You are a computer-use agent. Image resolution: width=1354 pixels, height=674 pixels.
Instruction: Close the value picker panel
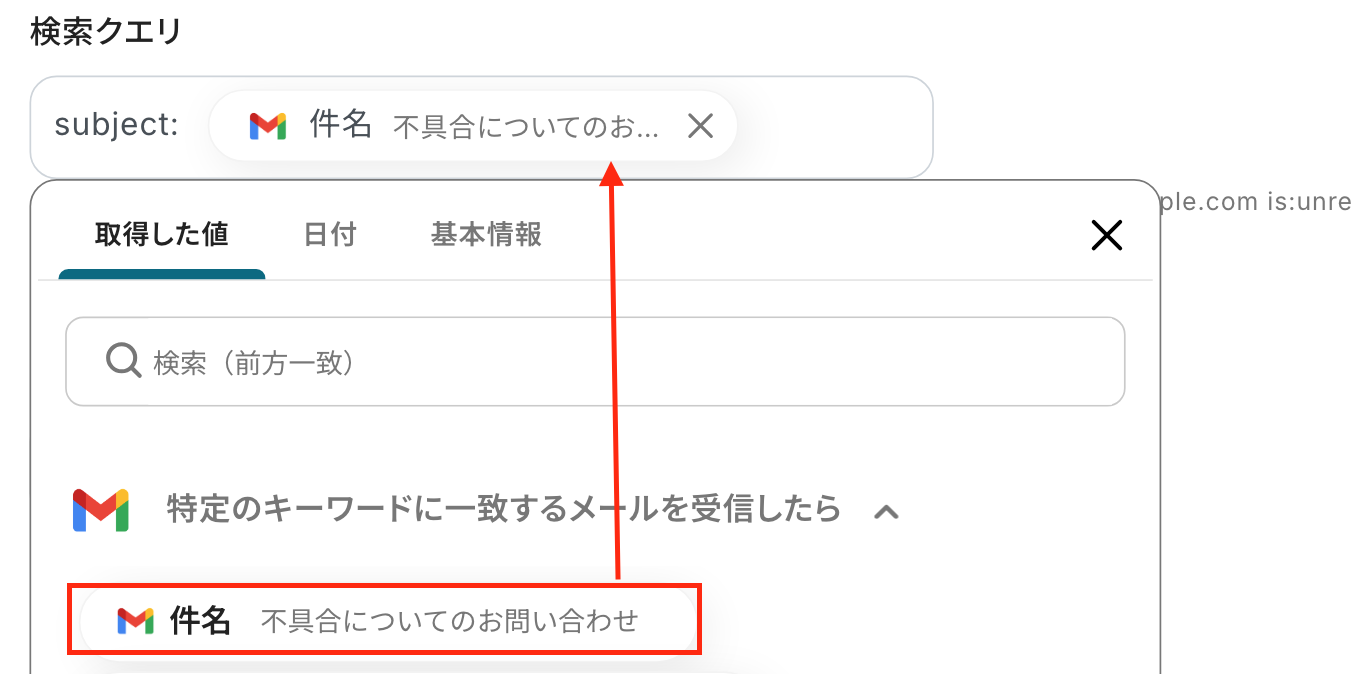pyautogui.click(x=1106, y=235)
